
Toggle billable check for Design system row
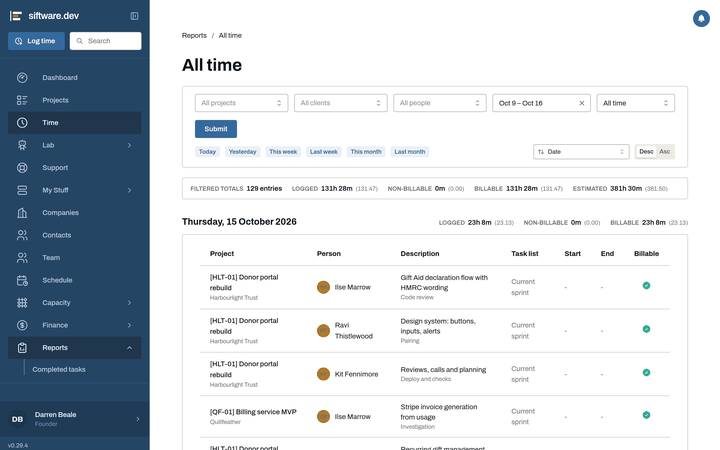(646, 329)
